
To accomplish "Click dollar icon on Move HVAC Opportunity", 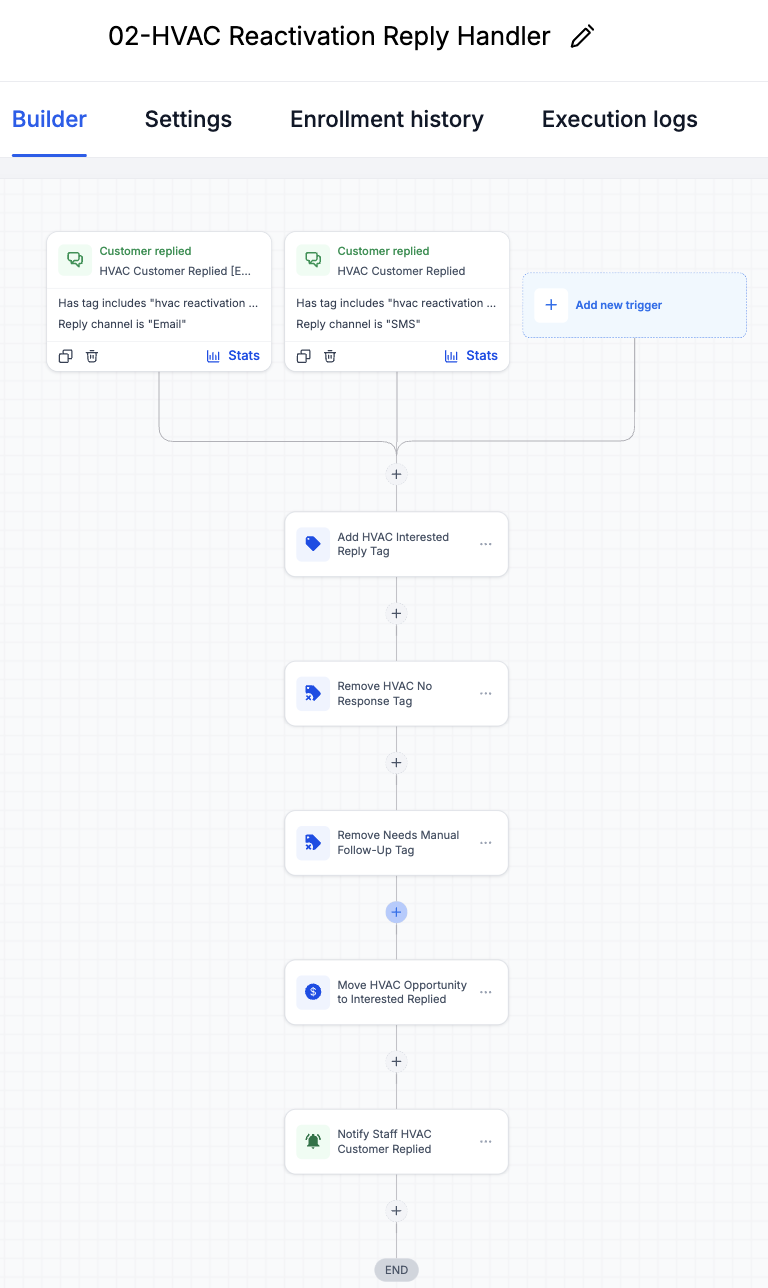I will point(313,992).
